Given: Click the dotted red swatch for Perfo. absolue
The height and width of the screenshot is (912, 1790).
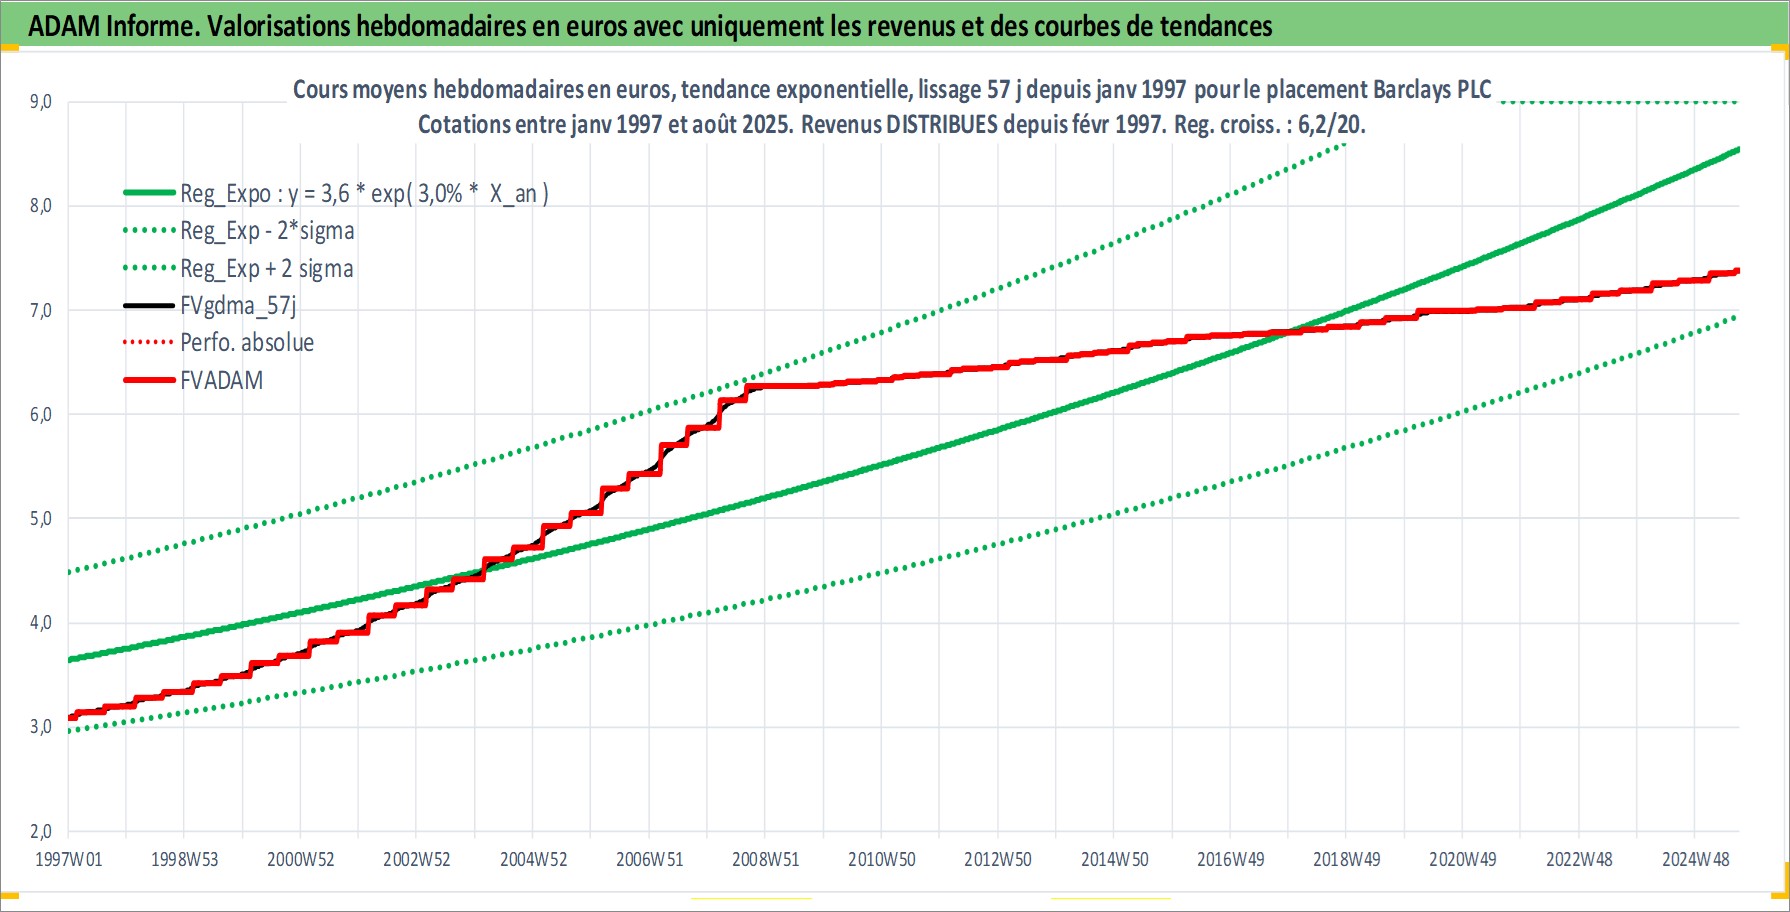Looking at the screenshot, I should point(149,342).
